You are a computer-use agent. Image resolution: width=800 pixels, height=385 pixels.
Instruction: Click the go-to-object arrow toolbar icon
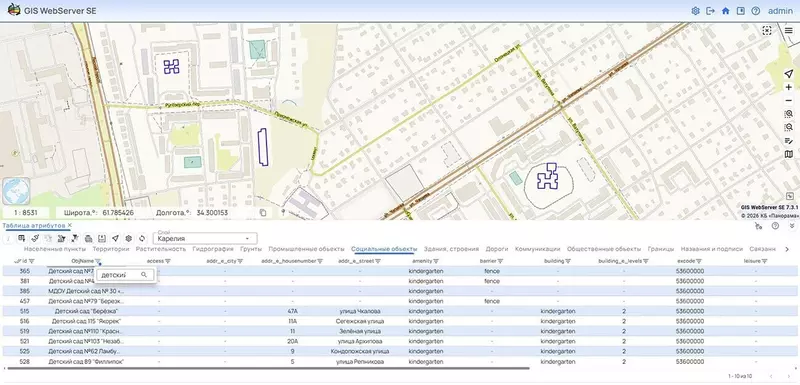coord(115,238)
